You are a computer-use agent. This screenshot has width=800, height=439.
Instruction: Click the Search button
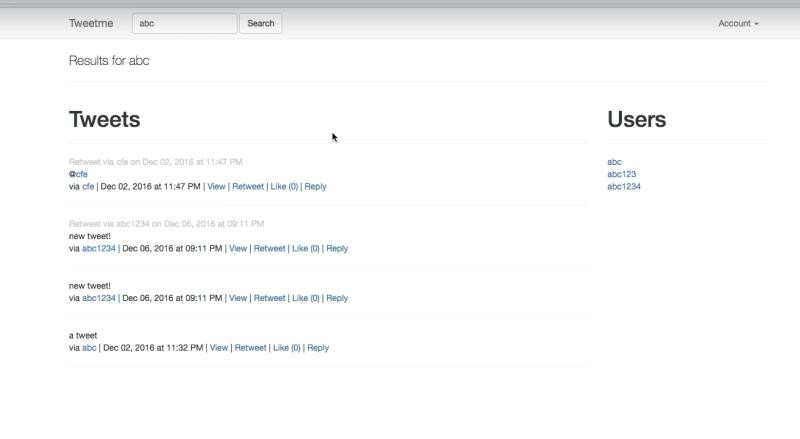(261, 23)
